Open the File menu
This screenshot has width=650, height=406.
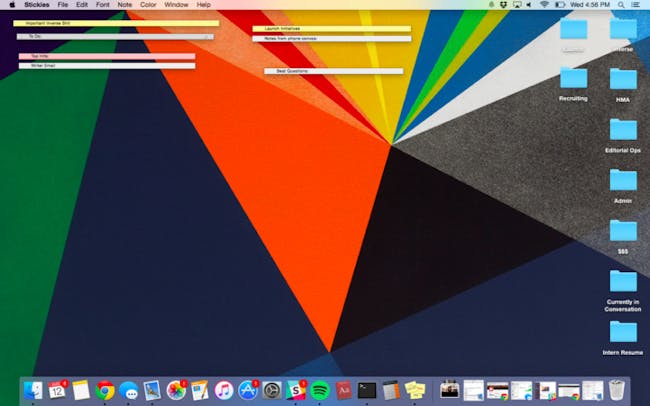(63, 5)
